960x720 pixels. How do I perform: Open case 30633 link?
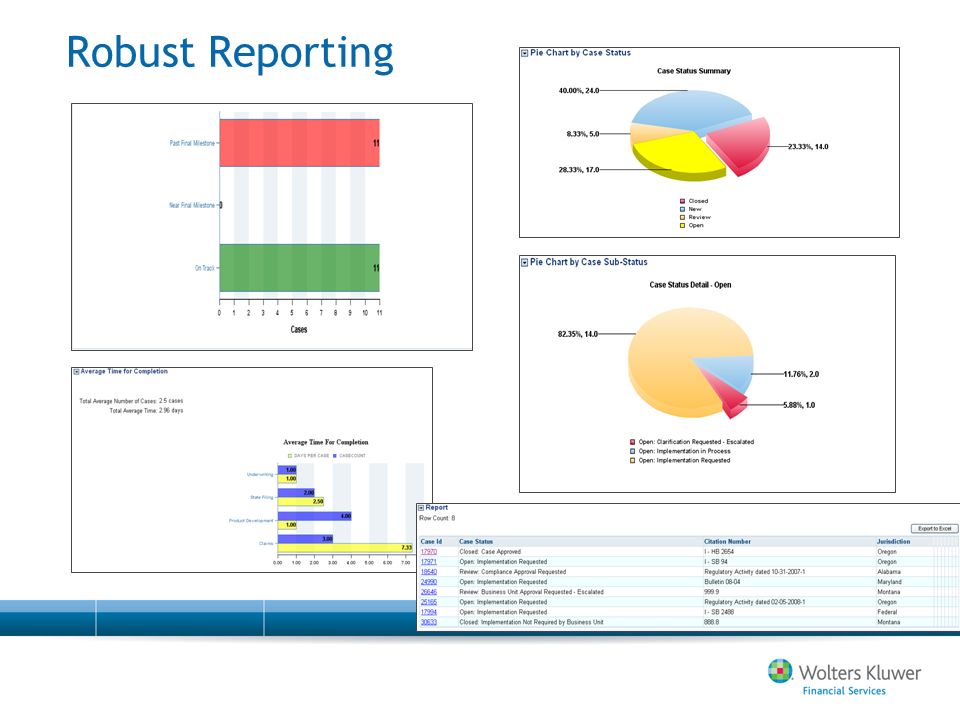point(429,622)
